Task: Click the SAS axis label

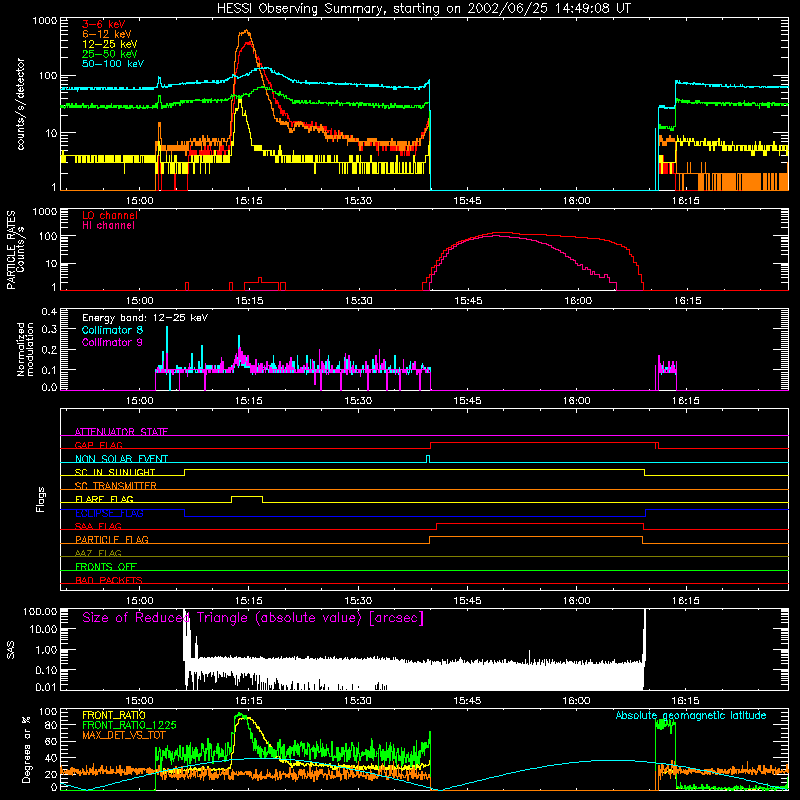Action: point(11,650)
